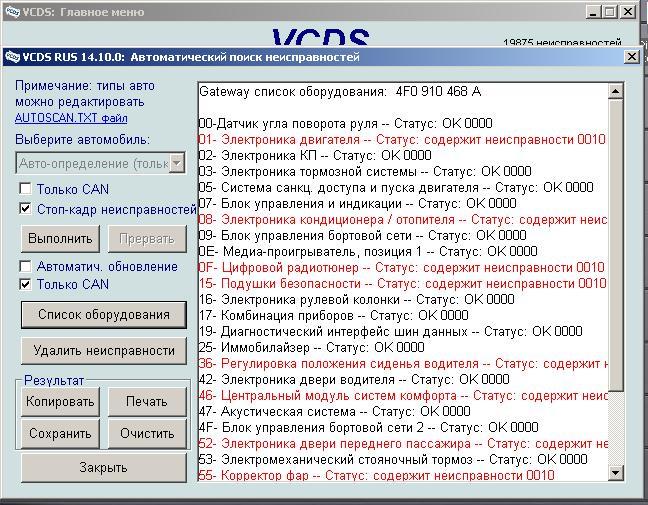Uncheck Стоп-кадр неисправностей option
The image size is (648, 505).
coord(26,209)
